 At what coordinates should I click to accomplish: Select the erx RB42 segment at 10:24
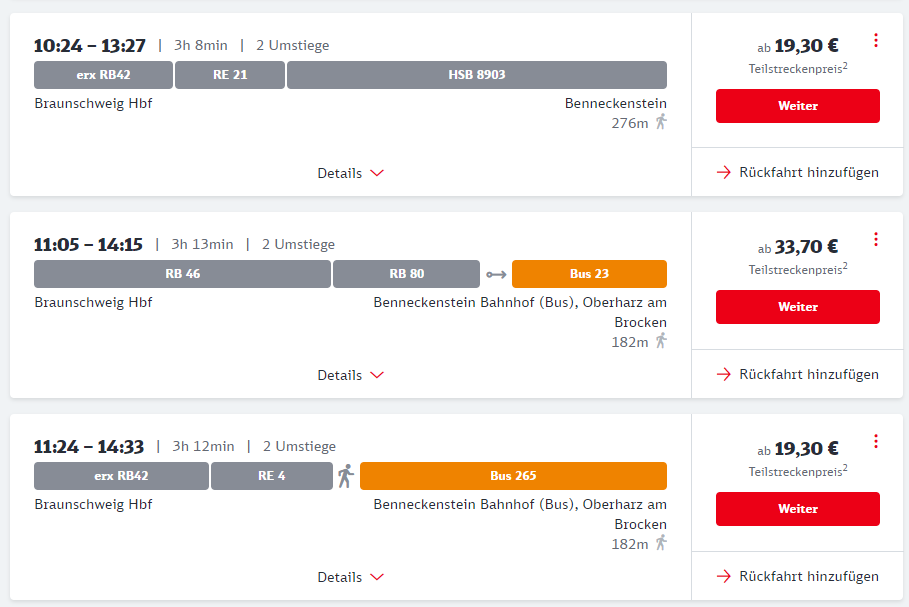pyautogui.click(x=103, y=75)
